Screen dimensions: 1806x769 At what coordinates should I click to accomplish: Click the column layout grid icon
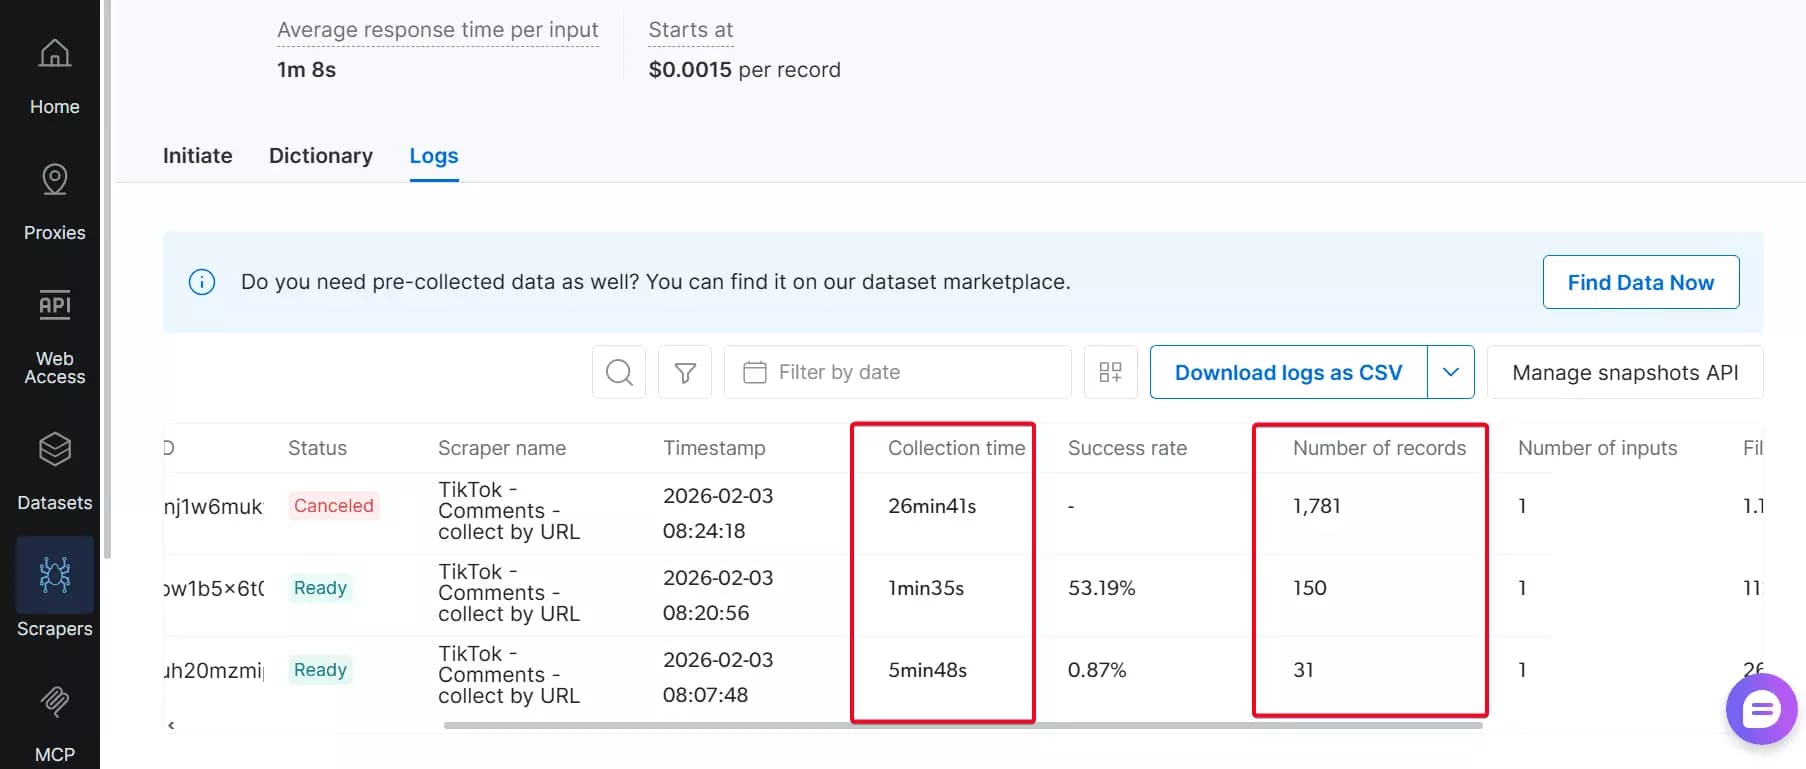(x=1110, y=373)
